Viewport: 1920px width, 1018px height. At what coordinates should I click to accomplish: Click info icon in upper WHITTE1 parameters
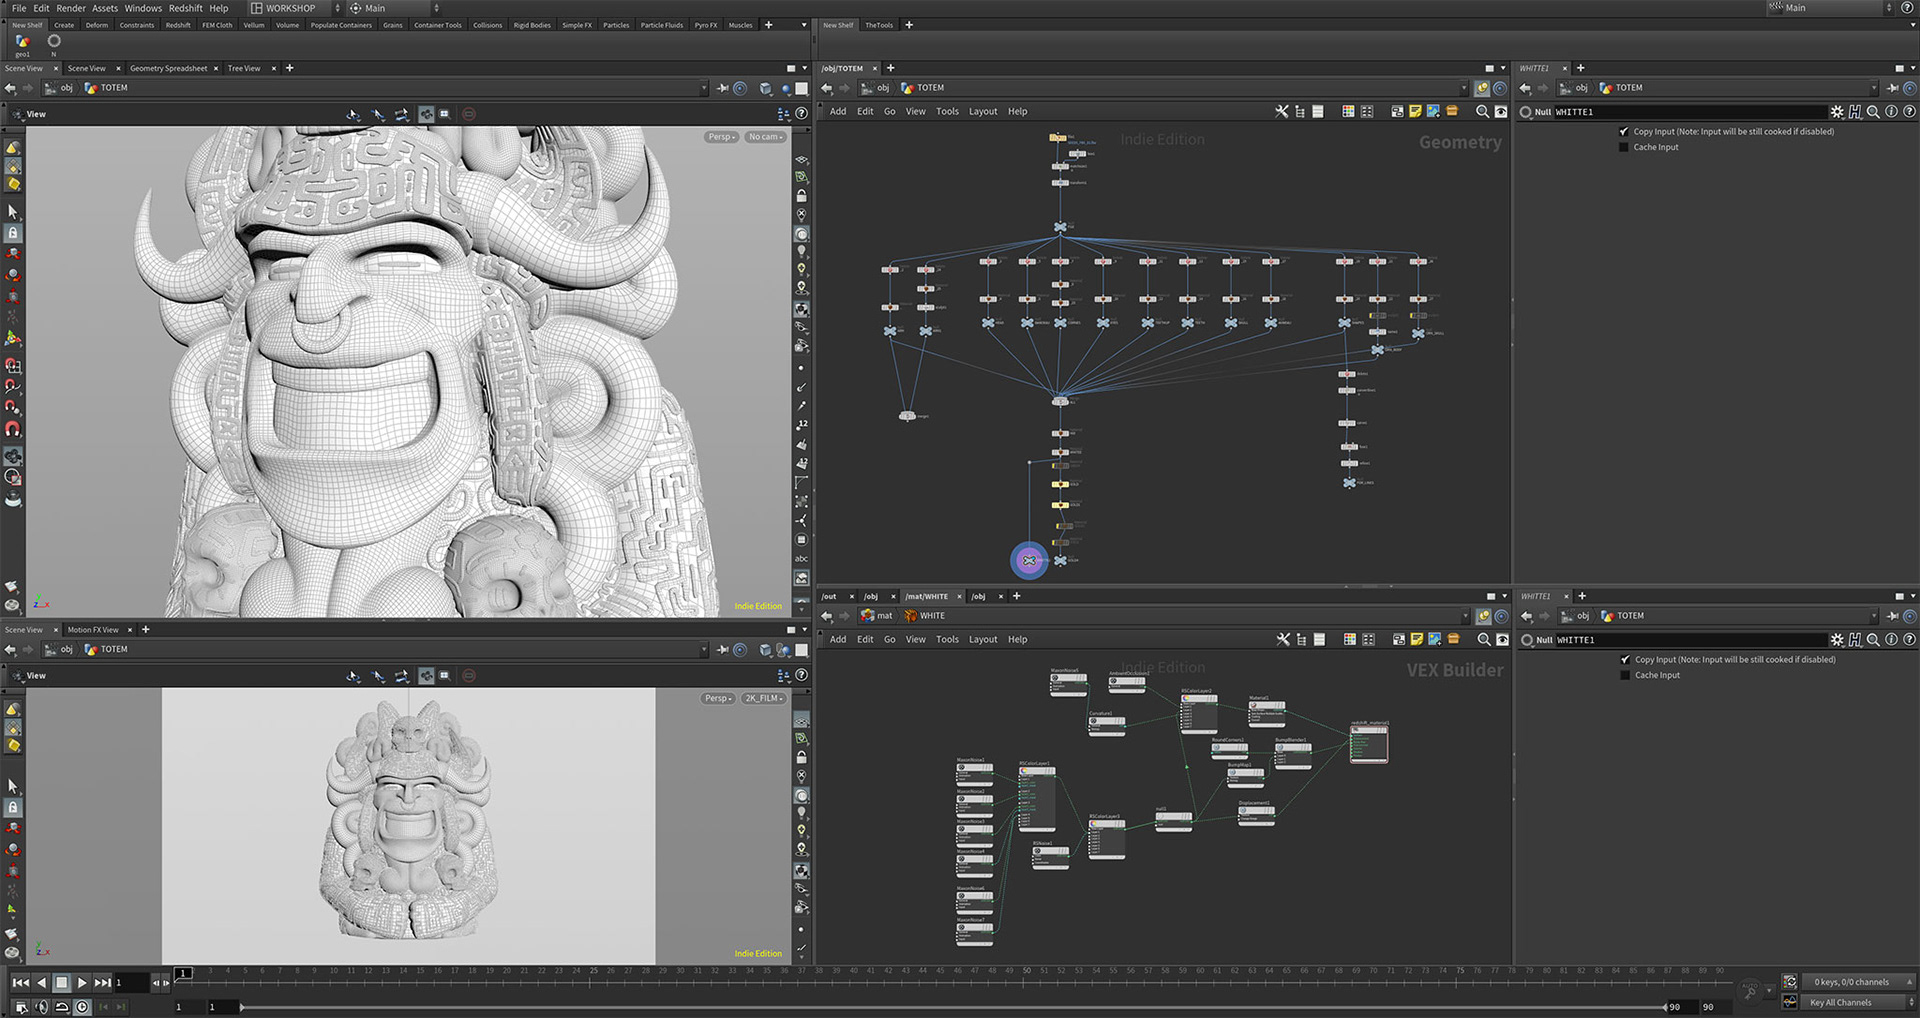coord(1891,112)
